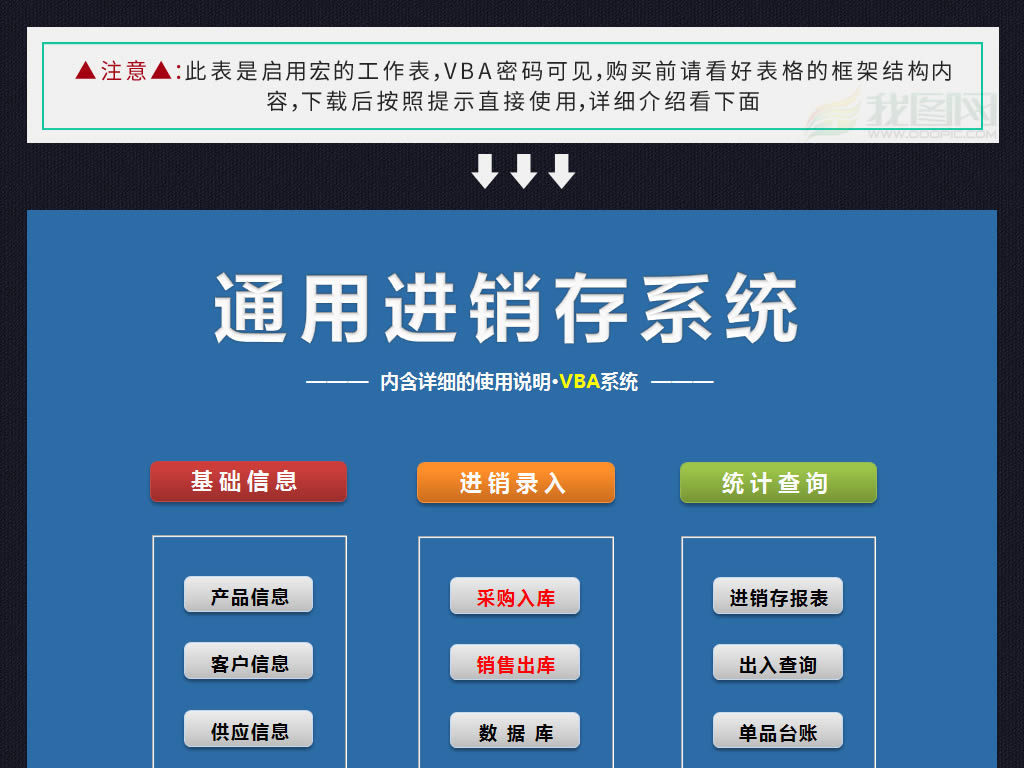Select the green 统计查询 category header
The image size is (1024, 768).
(778, 482)
